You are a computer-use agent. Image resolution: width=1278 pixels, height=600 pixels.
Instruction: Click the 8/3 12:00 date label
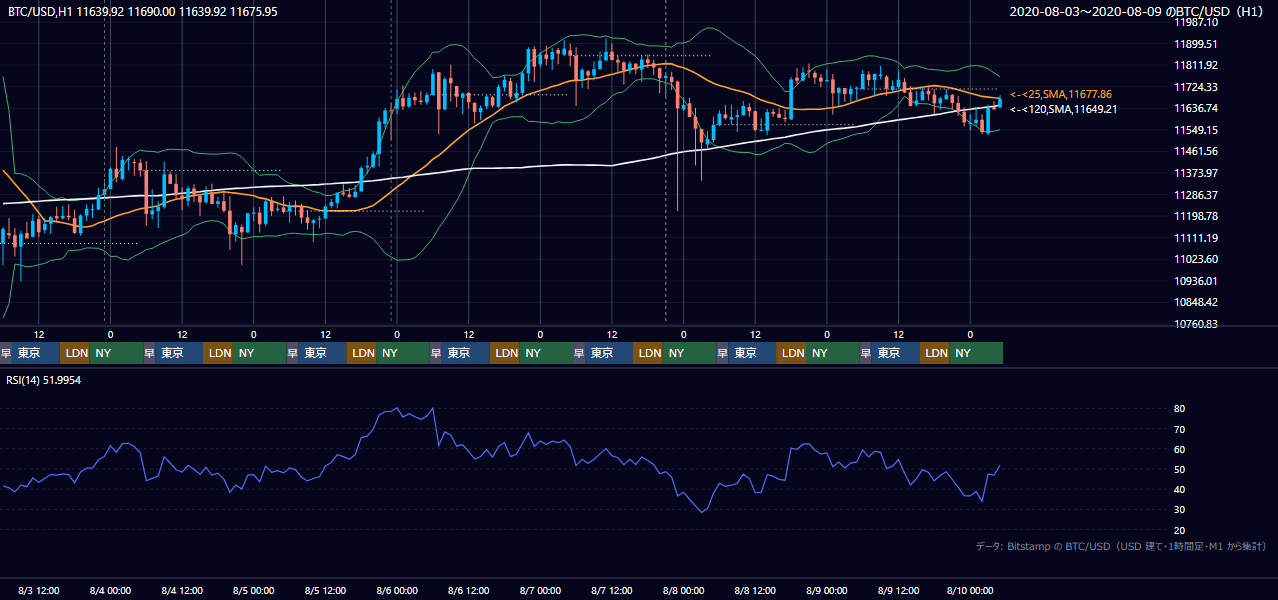tap(40, 590)
